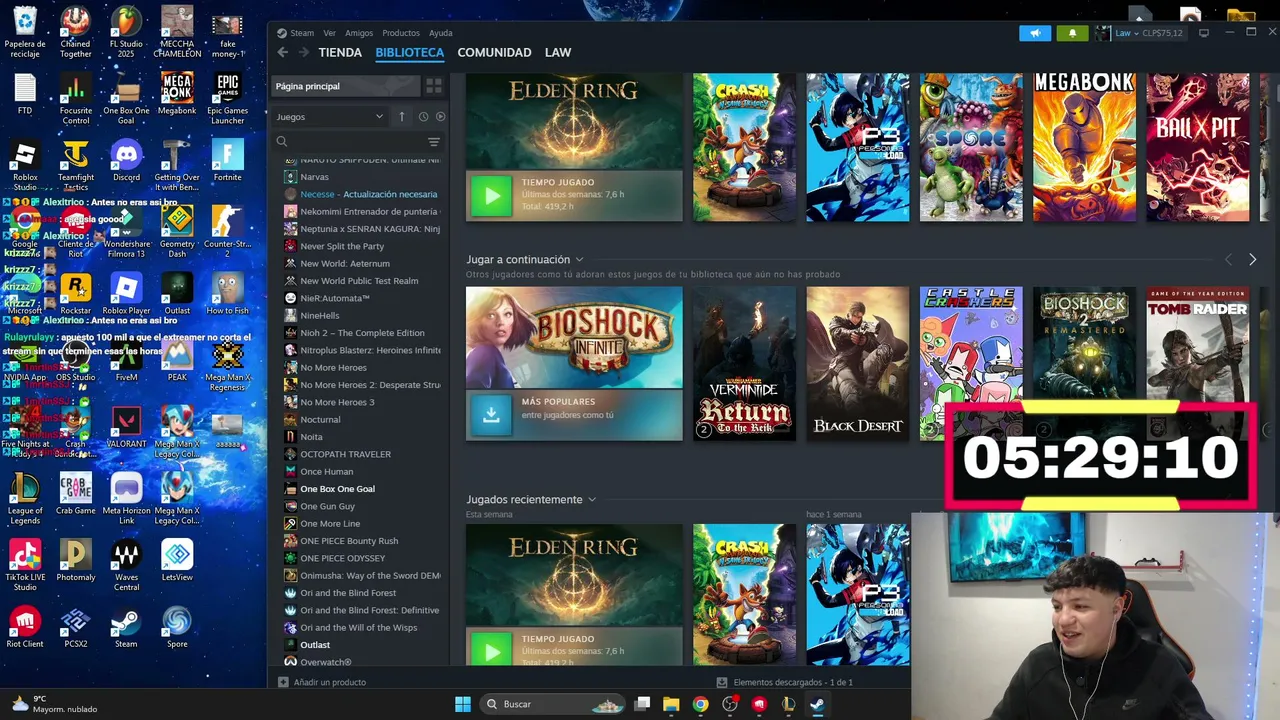This screenshot has width=1280, height=720.
Task: Select Nioh 2 – The Complete Edition
Action: (362, 333)
